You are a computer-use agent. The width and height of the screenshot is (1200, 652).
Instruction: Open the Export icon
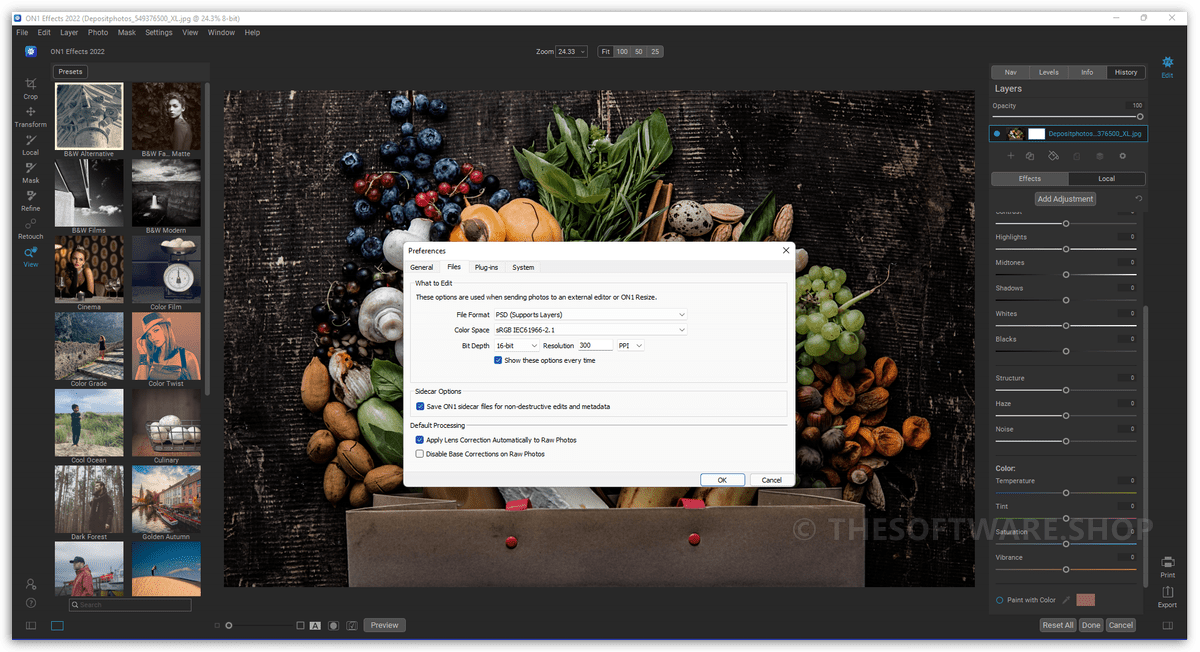[1167, 597]
